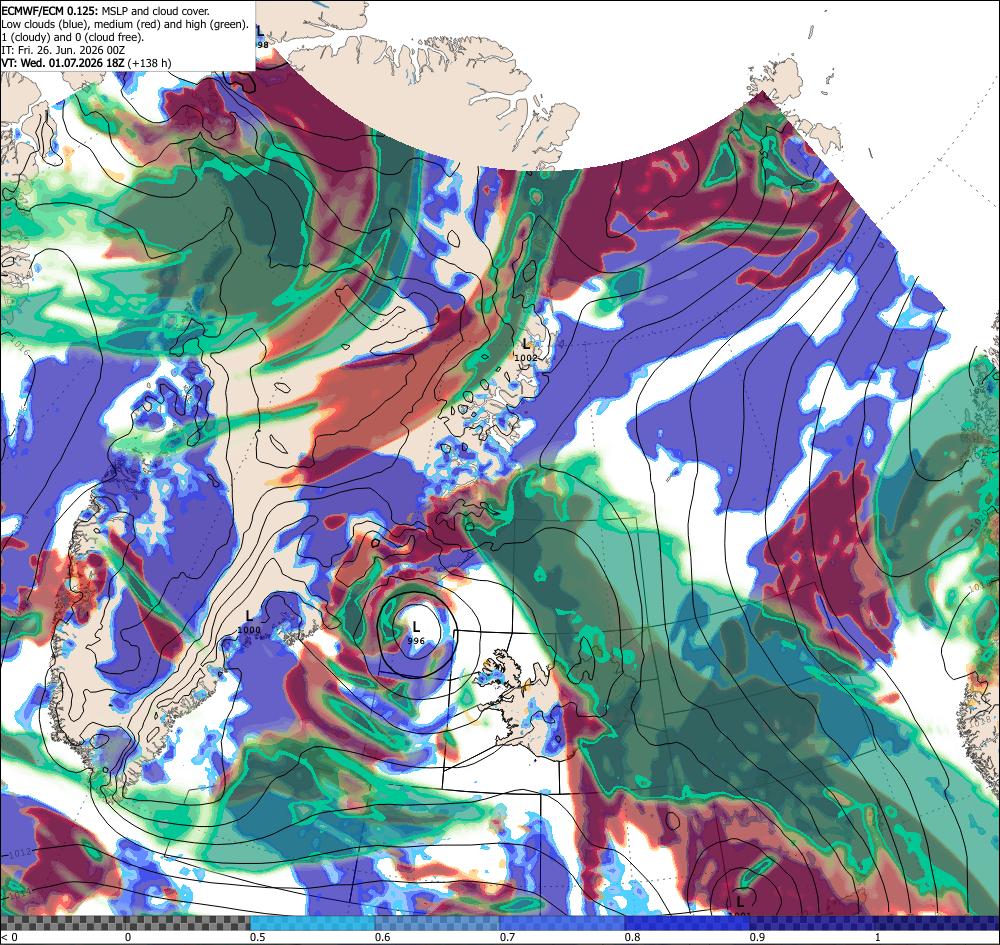The image size is (1000, 945).
Task: Click the gray checkered below-zero legend segment
Action: tap(125, 923)
